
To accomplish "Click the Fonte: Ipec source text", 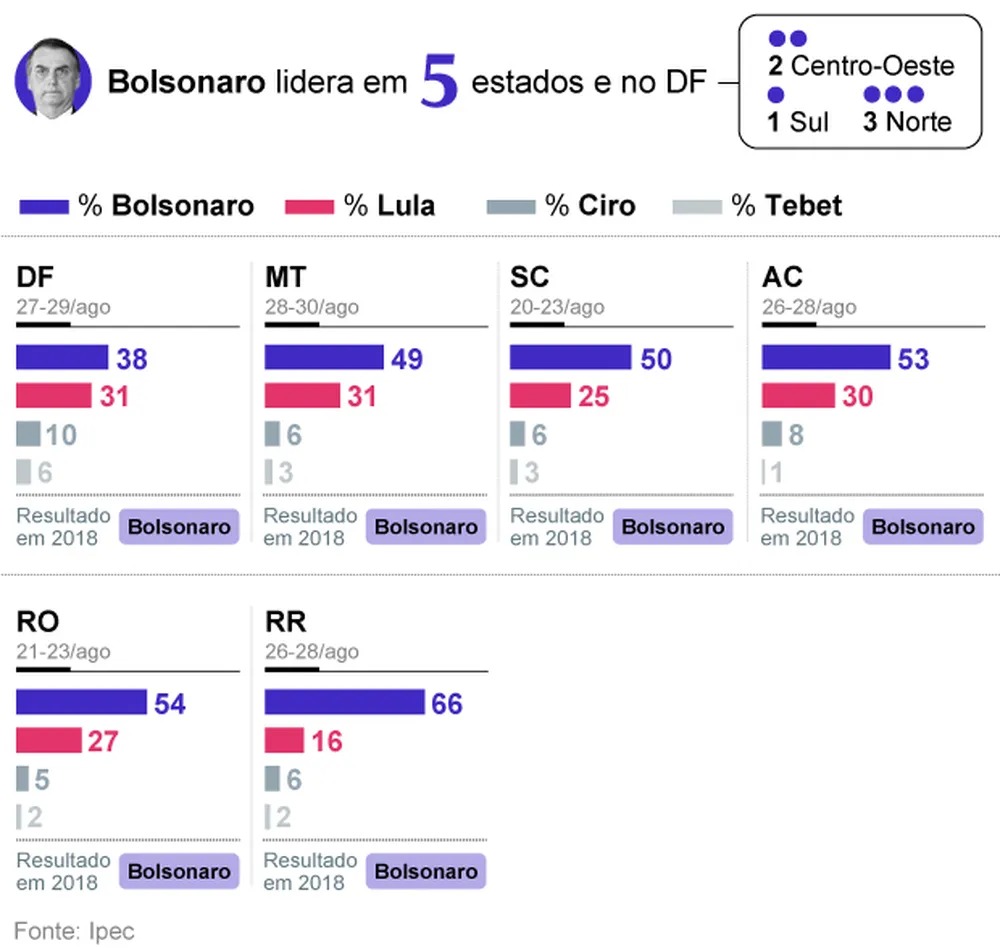I will [75, 931].
